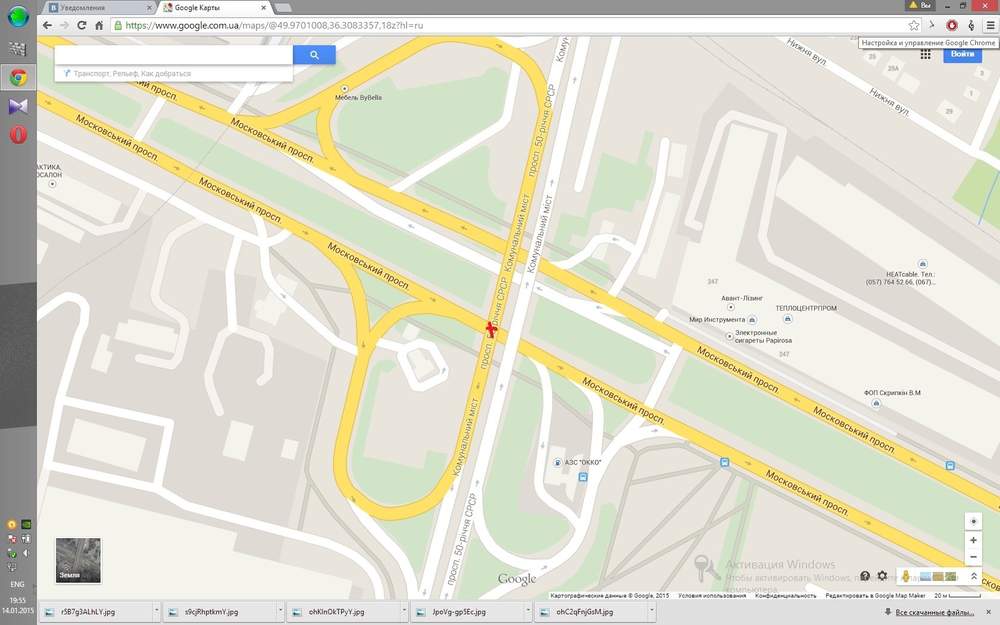This screenshot has height=625, width=1000.
Task: Close the downloads bar
Action: (989, 612)
